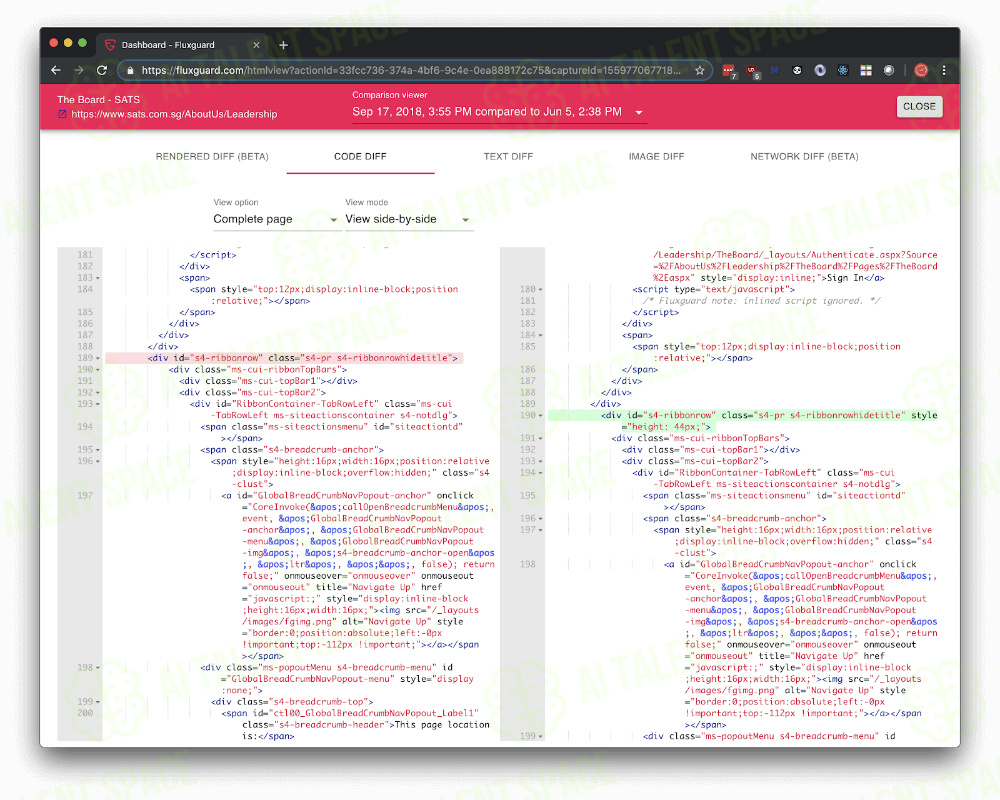
Task: Open the red Chrome profile avatar
Action: pos(921,71)
